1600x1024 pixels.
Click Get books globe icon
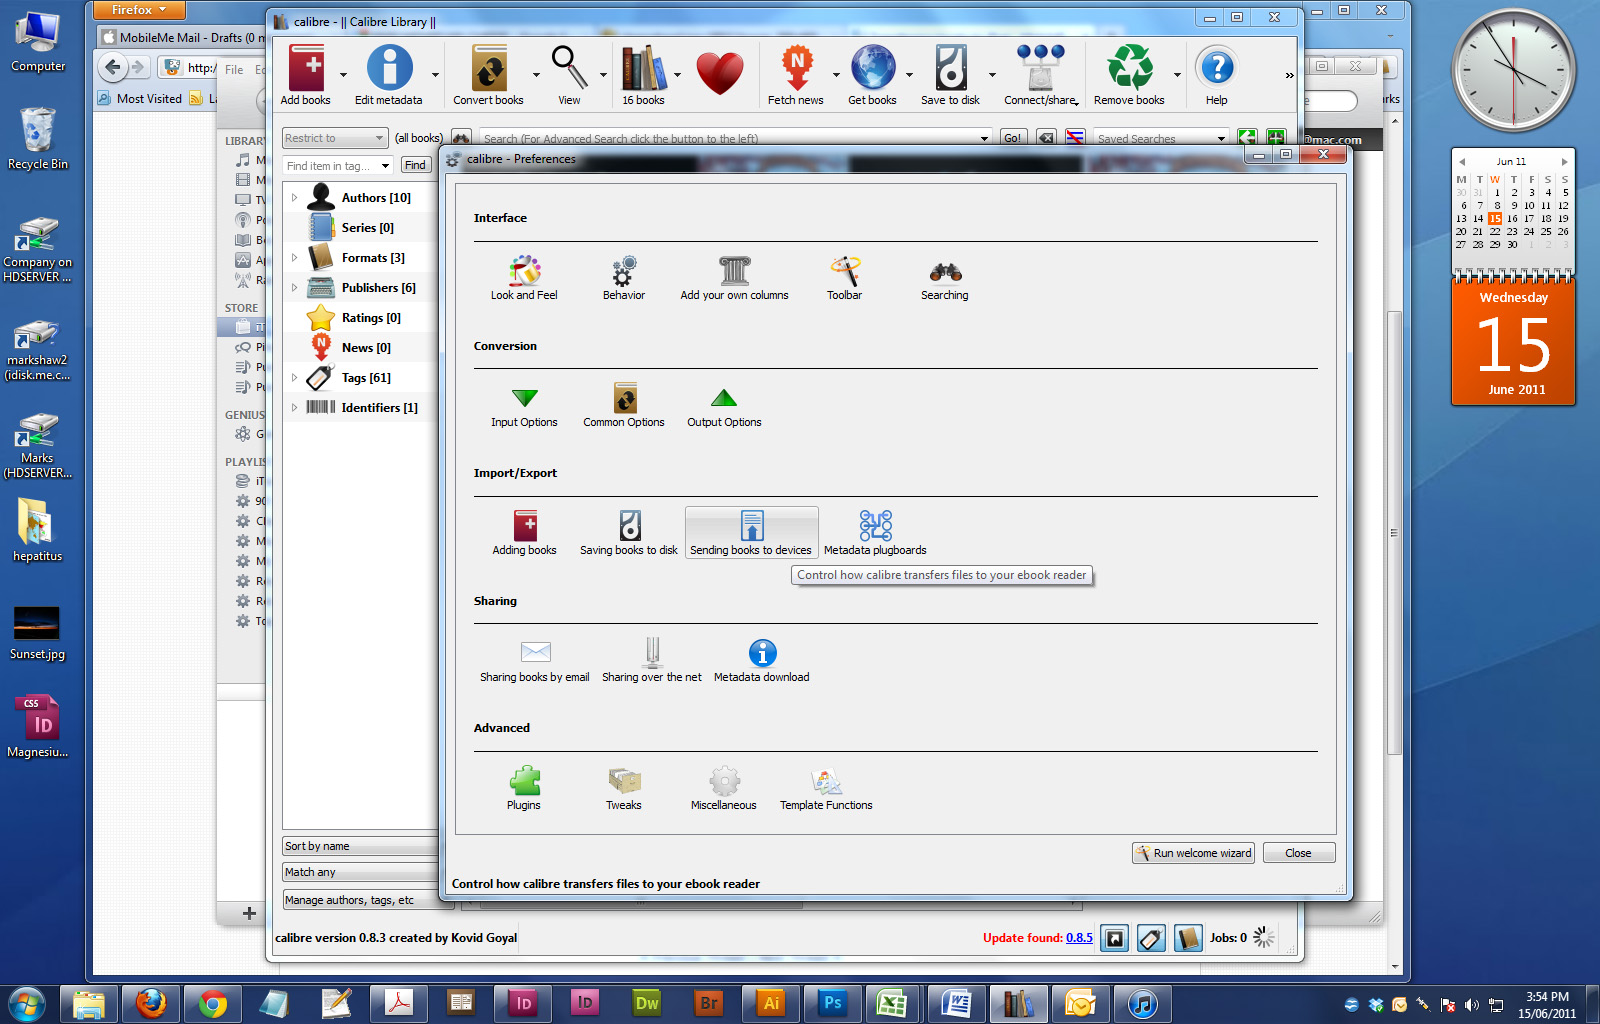coord(872,75)
